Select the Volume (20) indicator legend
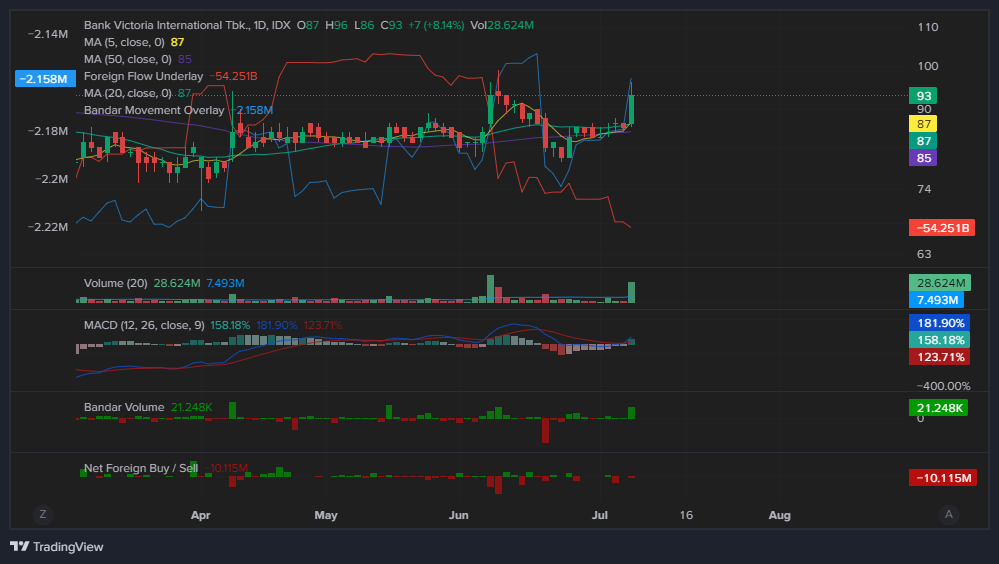Viewport: 999px width, 564px height. pos(115,283)
